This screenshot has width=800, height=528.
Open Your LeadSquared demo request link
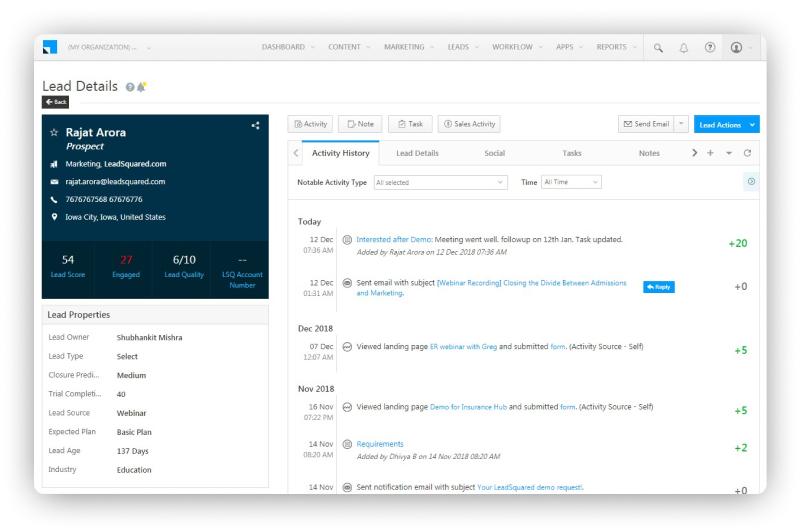pyautogui.click(x=530, y=487)
